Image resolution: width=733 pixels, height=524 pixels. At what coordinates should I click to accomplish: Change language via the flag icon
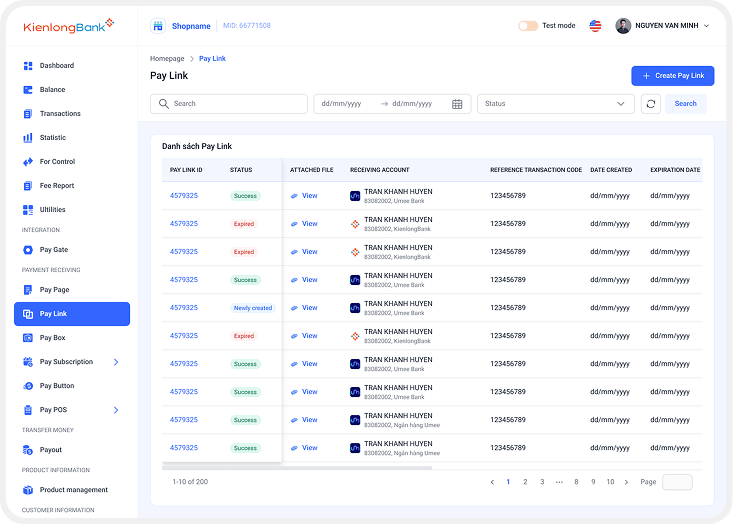tap(595, 26)
